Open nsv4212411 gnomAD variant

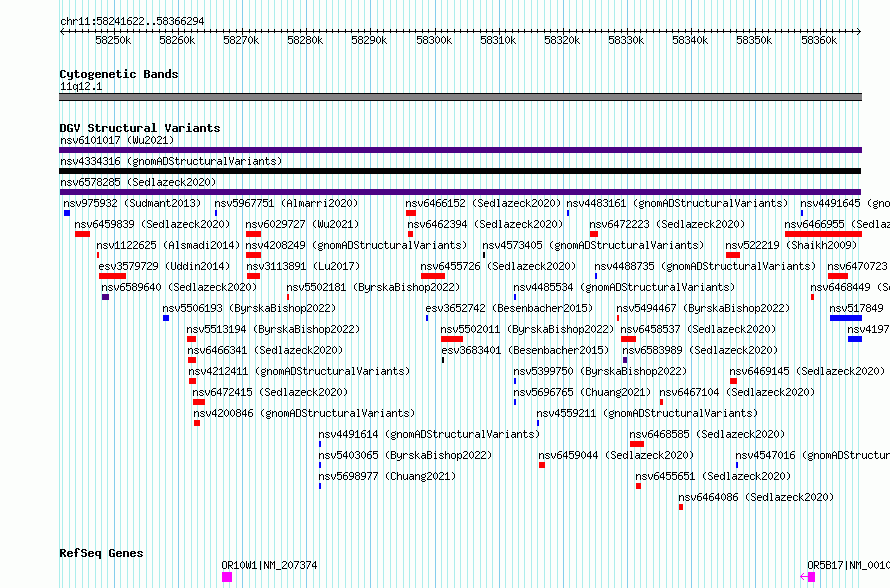pos(299,371)
